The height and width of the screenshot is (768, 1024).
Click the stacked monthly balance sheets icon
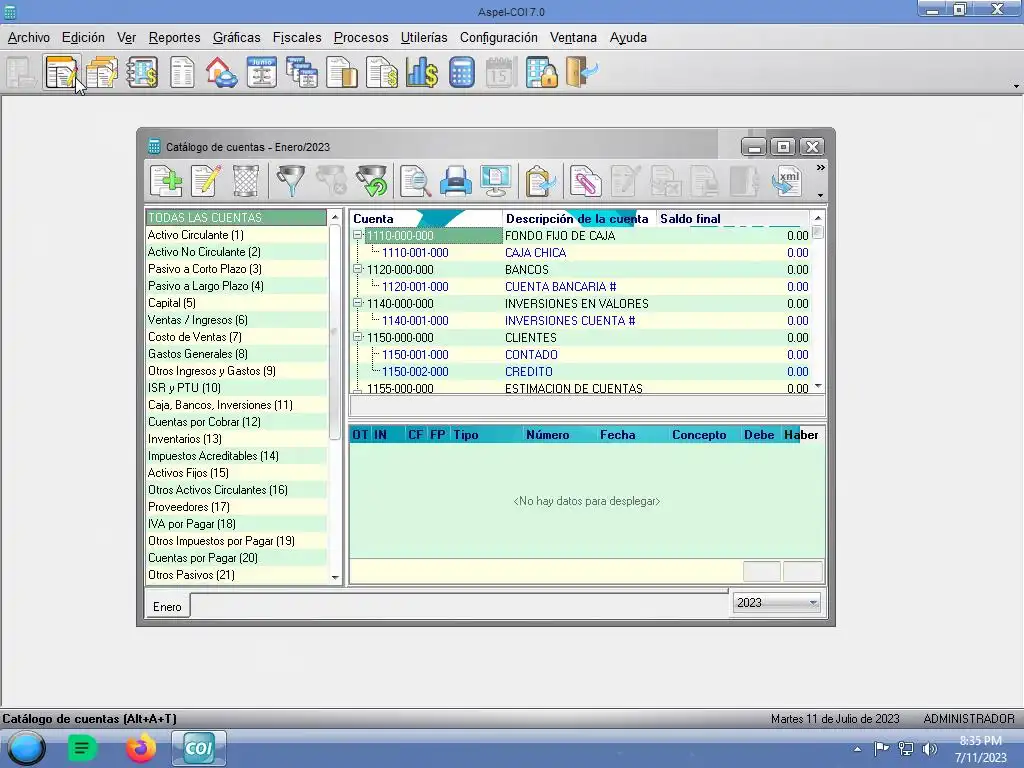pyautogui.click(x=302, y=72)
